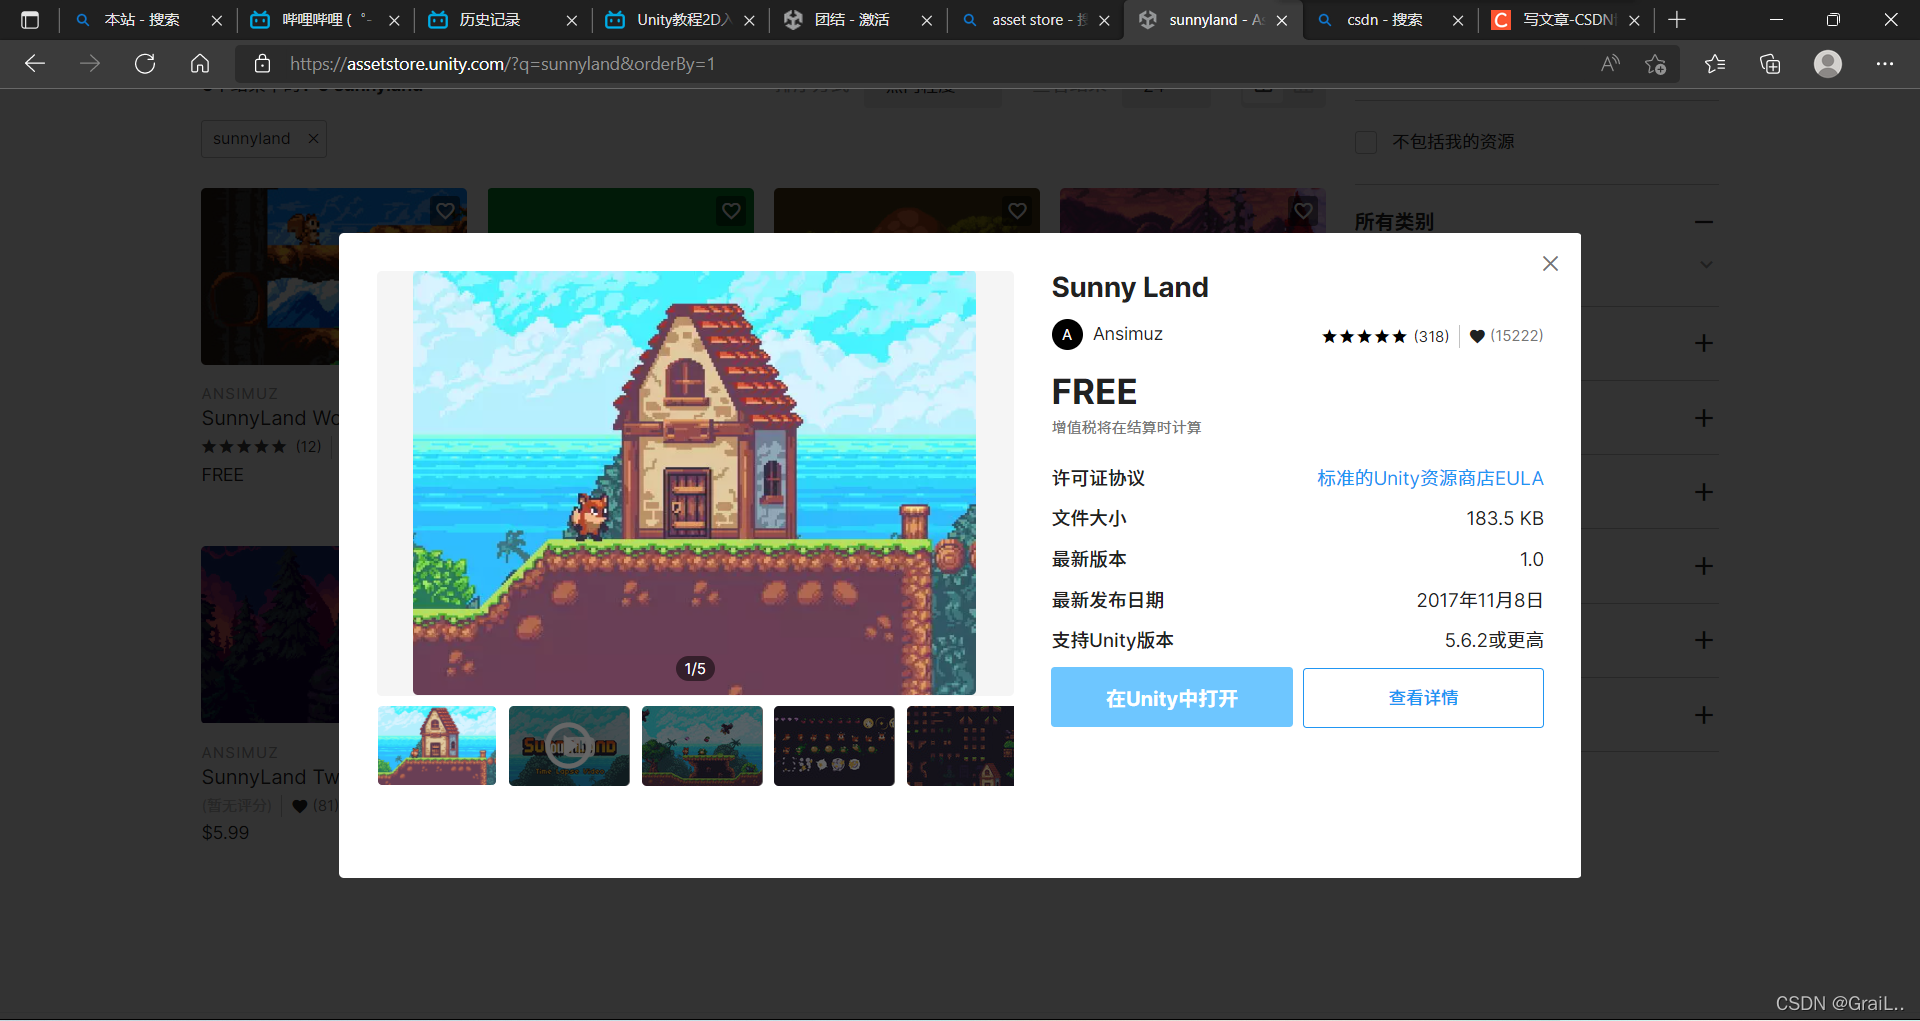
Task: Expand the second plus filter section
Action: (1705, 418)
